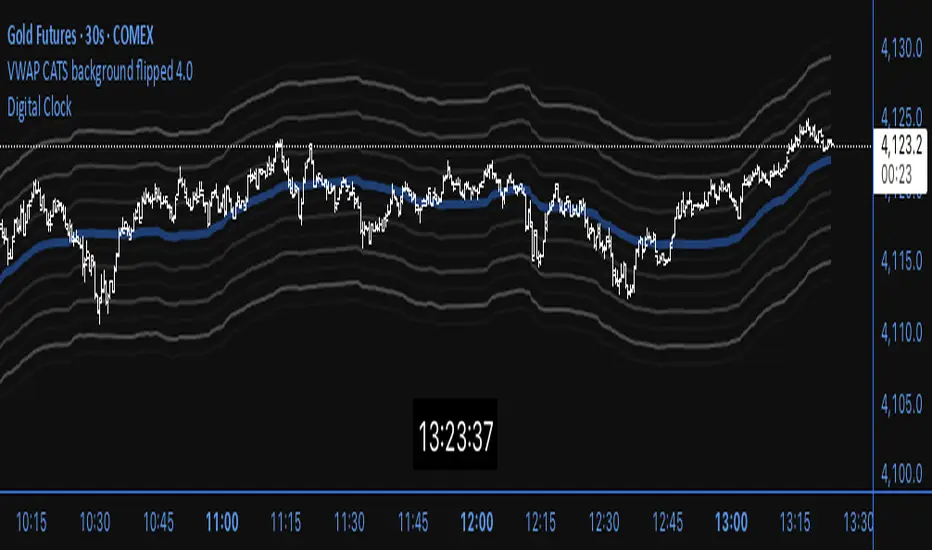Click the 12:45 time axis label
932x550 pixels.
667,523
